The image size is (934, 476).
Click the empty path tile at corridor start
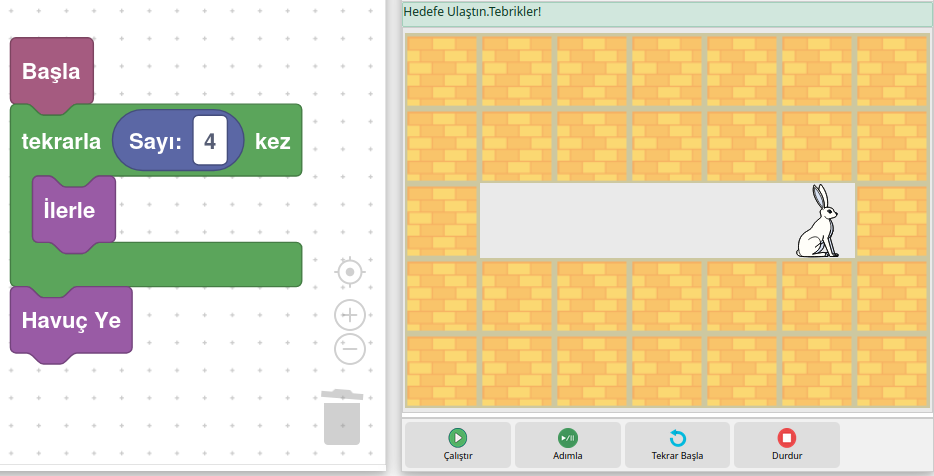coord(517,221)
